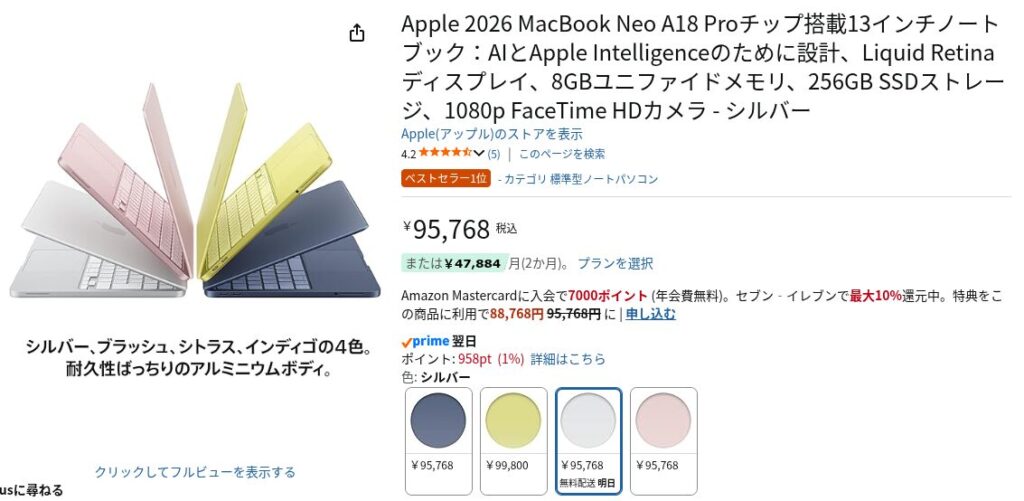Open the rating breakdown chevron next to stars

pos(479,154)
